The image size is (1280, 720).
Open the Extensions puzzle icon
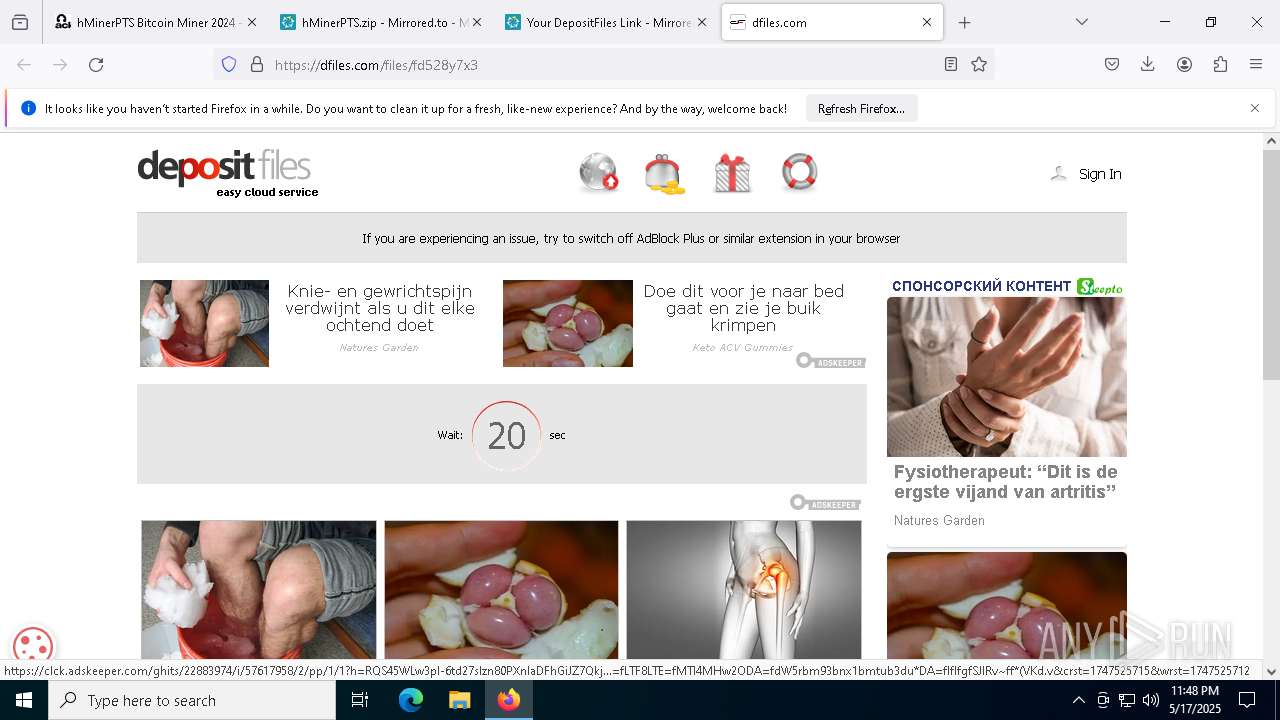click(1220, 65)
